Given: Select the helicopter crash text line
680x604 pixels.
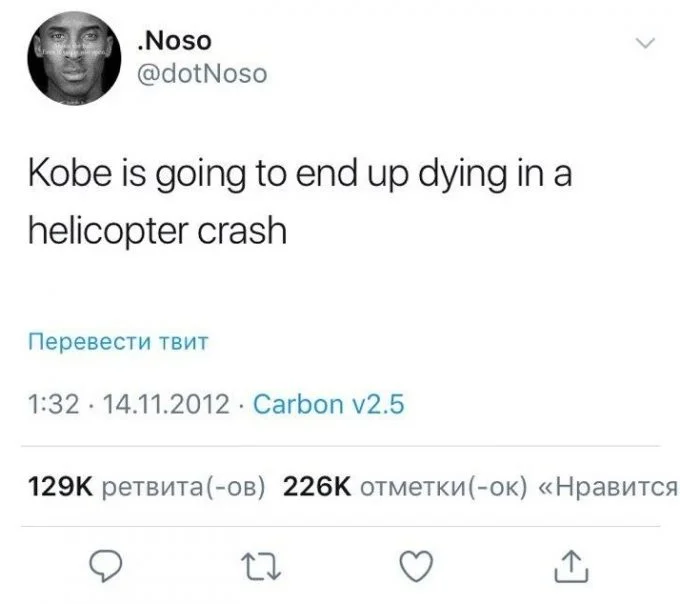Looking at the screenshot, I should 157,230.
